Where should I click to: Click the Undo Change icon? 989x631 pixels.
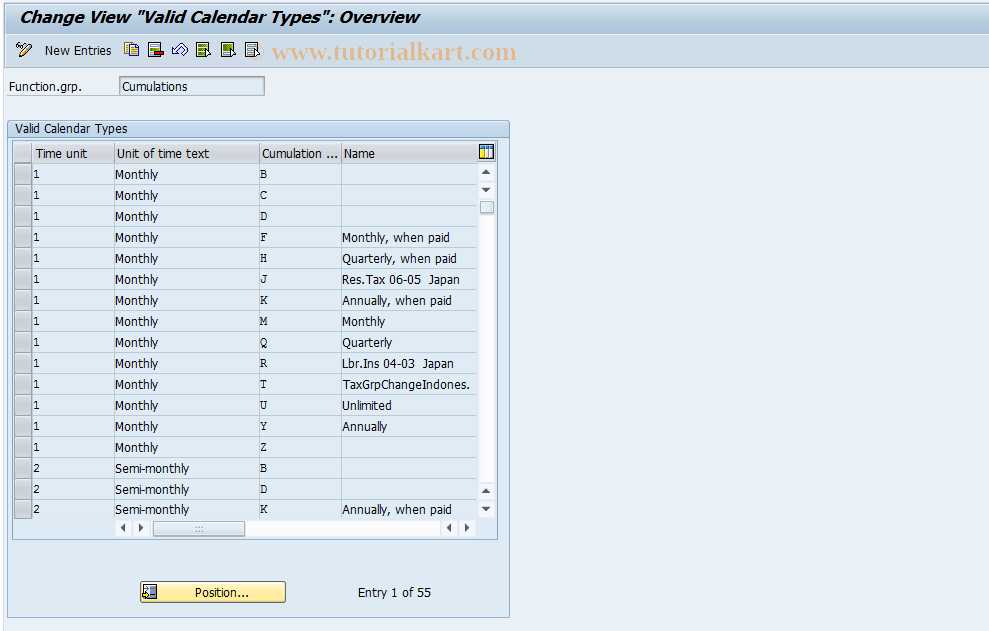[x=180, y=50]
